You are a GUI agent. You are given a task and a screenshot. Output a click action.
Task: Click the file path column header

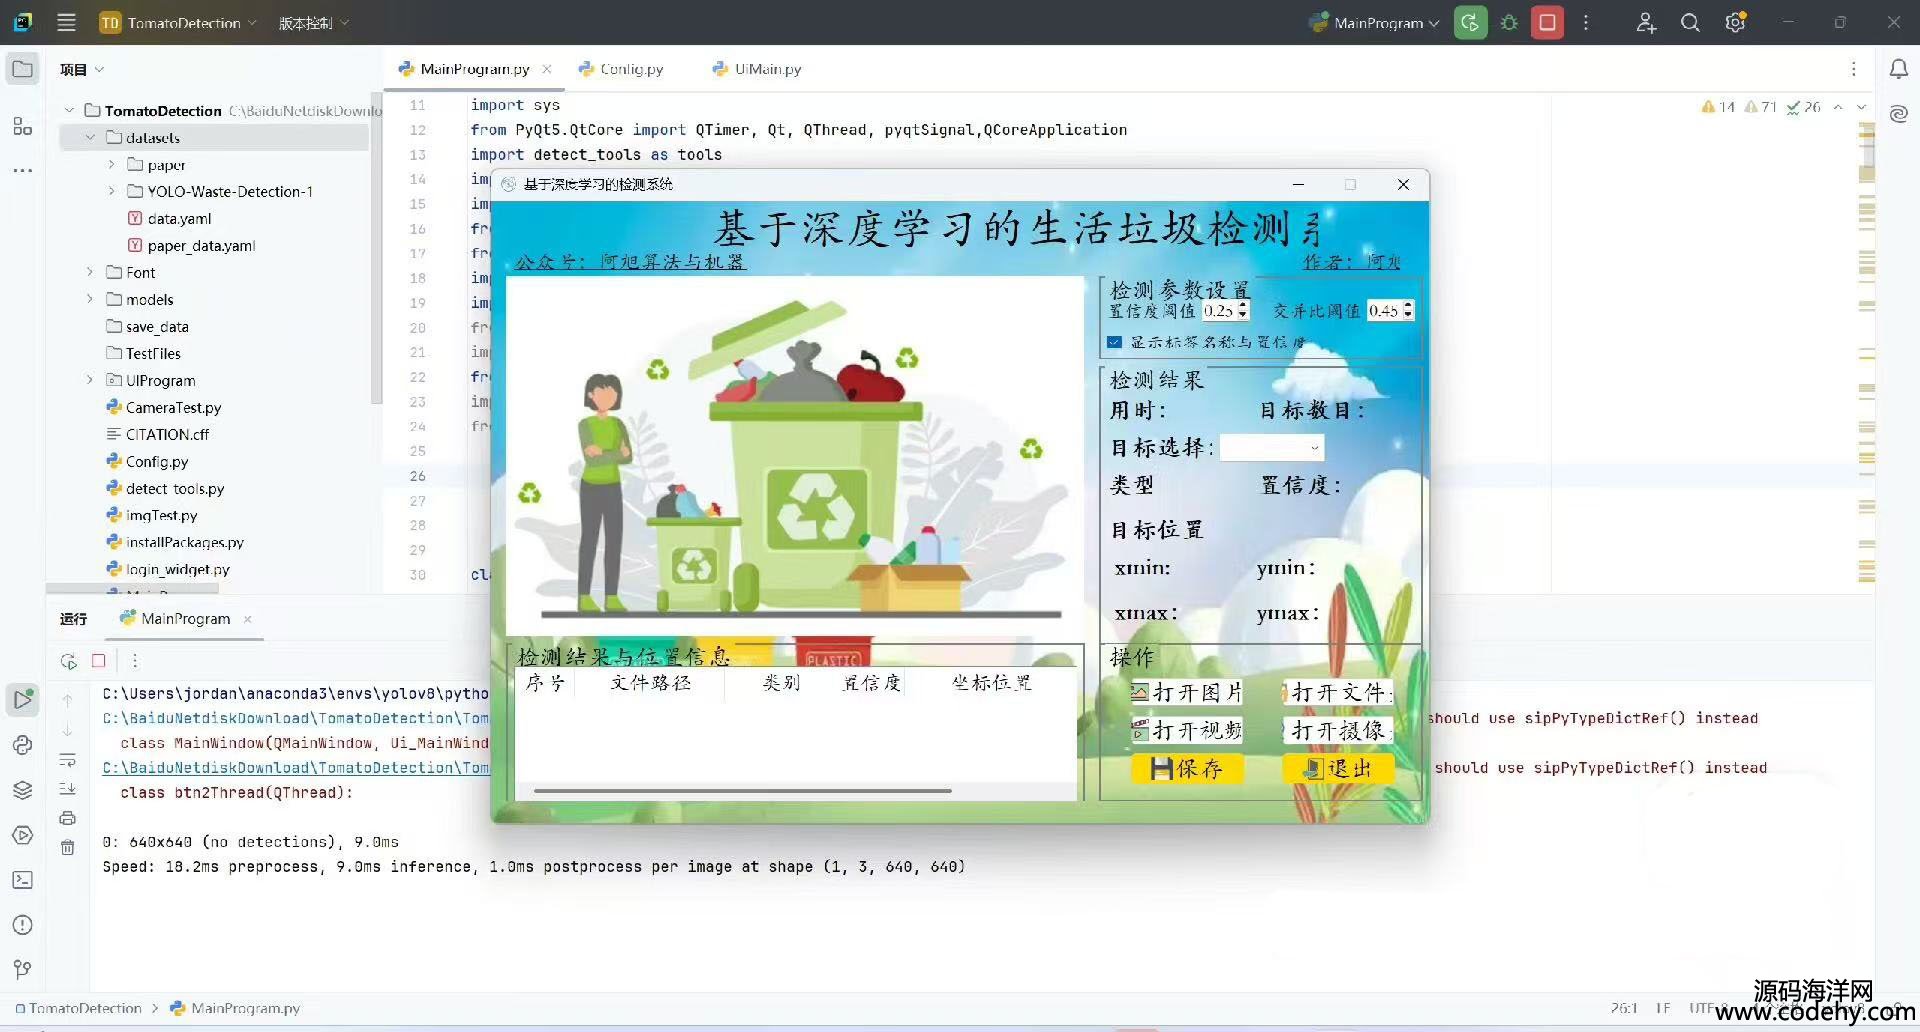650,683
